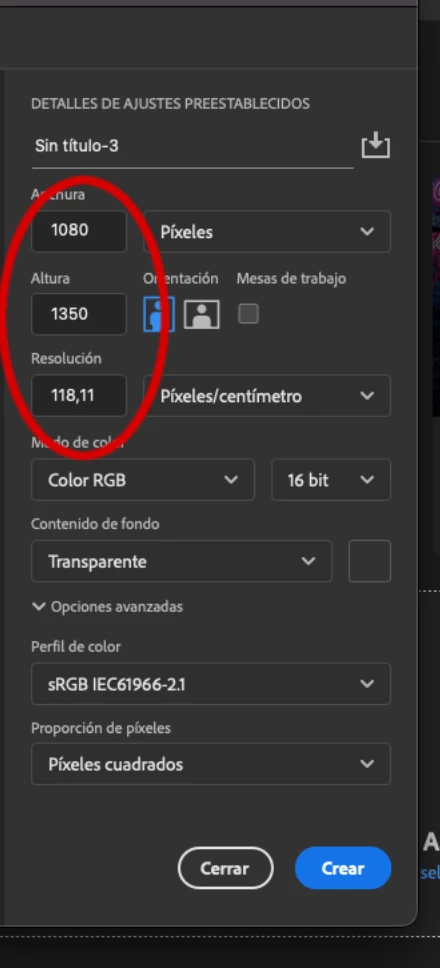440x968 pixels.
Task: Open the Transparente background content dropdown
Action: click(181, 561)
